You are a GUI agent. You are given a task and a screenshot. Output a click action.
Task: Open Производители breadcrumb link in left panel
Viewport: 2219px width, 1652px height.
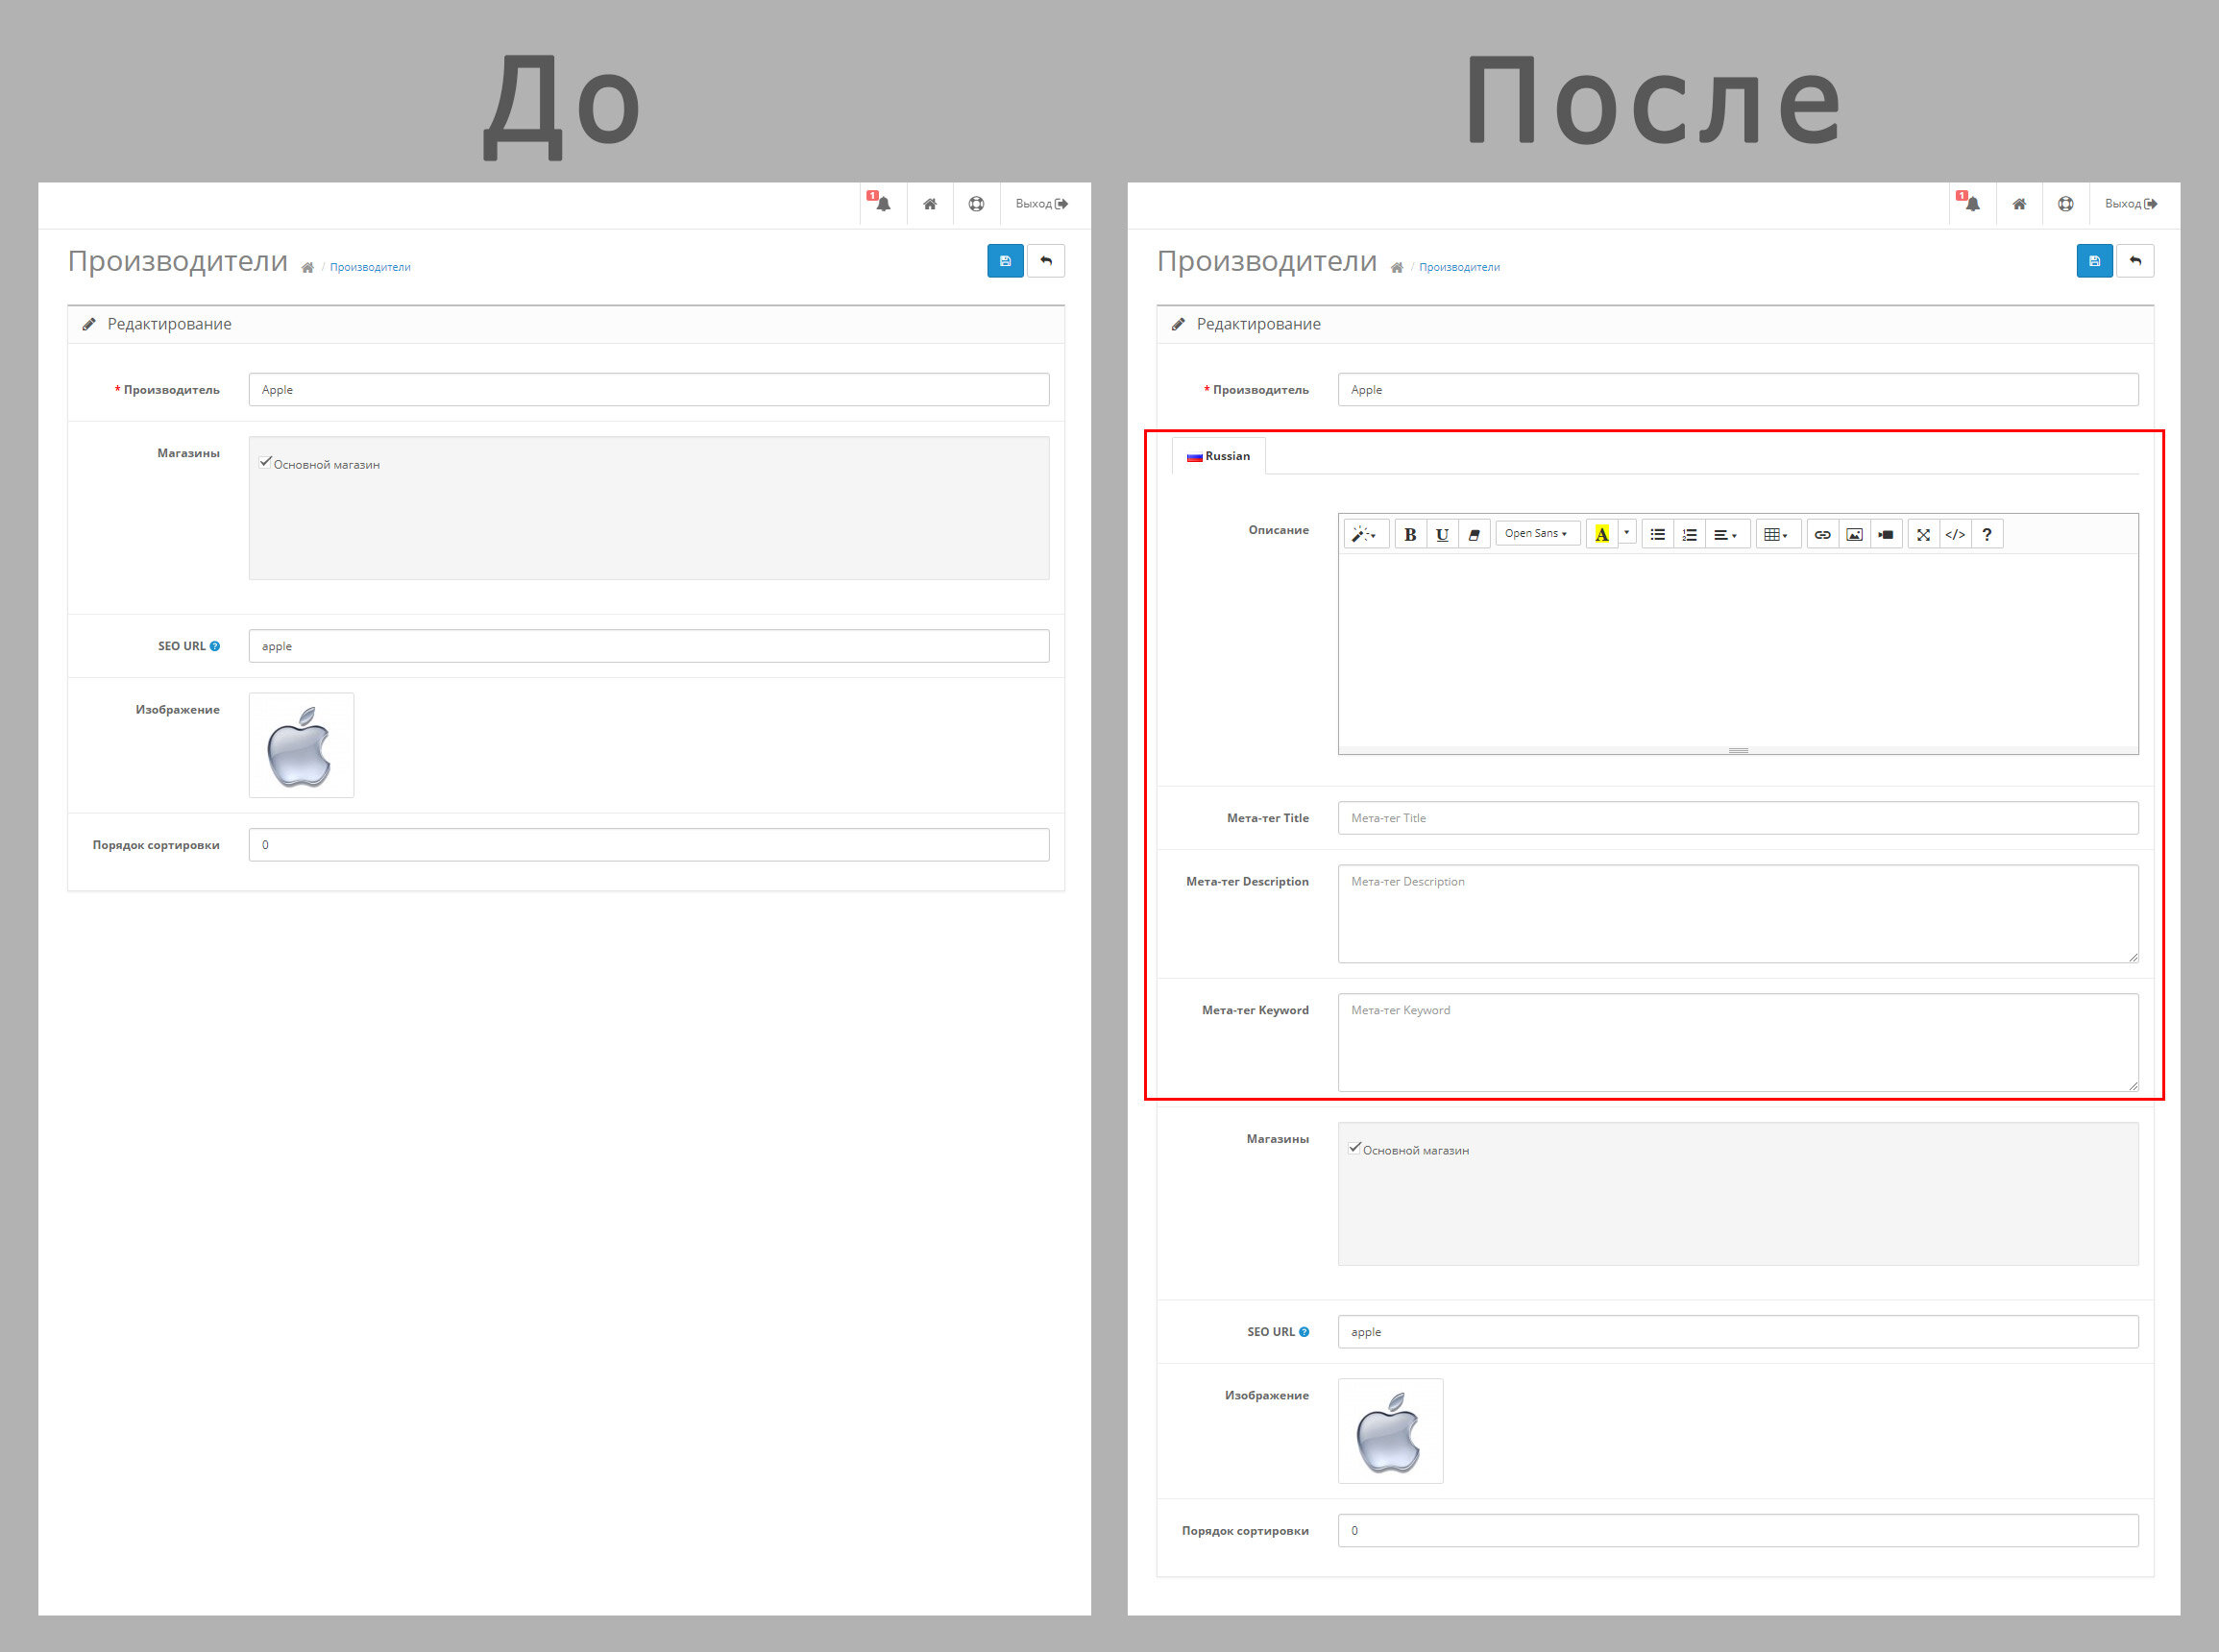[x=370, y=267]
